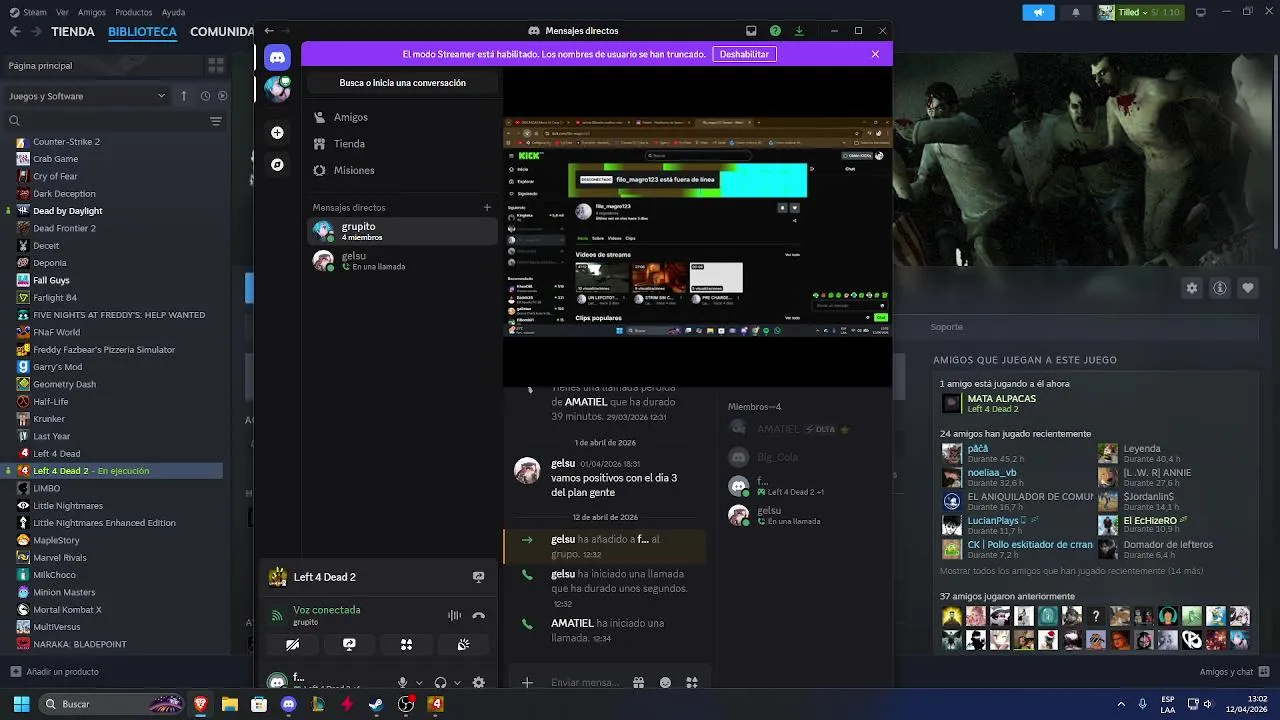Open Steam notifications bell
This screenshot has width=1280, height=720.
(x=1076, y=12)
